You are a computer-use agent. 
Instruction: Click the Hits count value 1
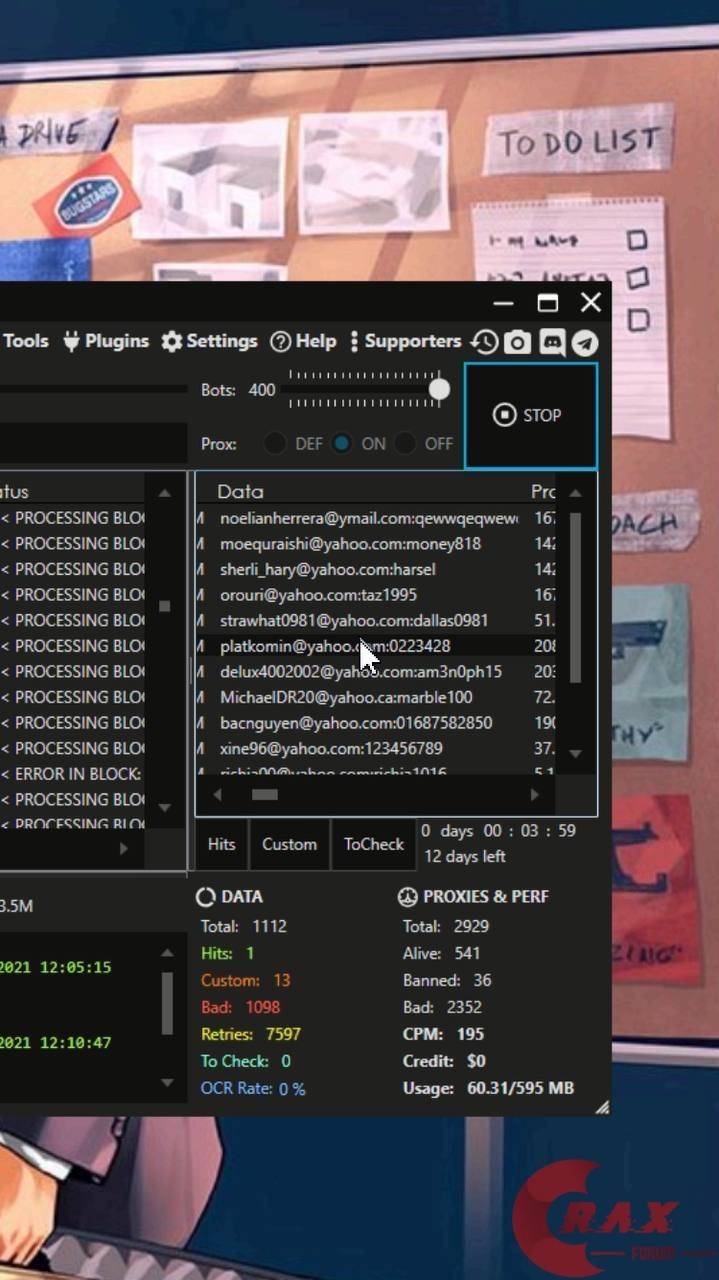click(x=250, y=953)
